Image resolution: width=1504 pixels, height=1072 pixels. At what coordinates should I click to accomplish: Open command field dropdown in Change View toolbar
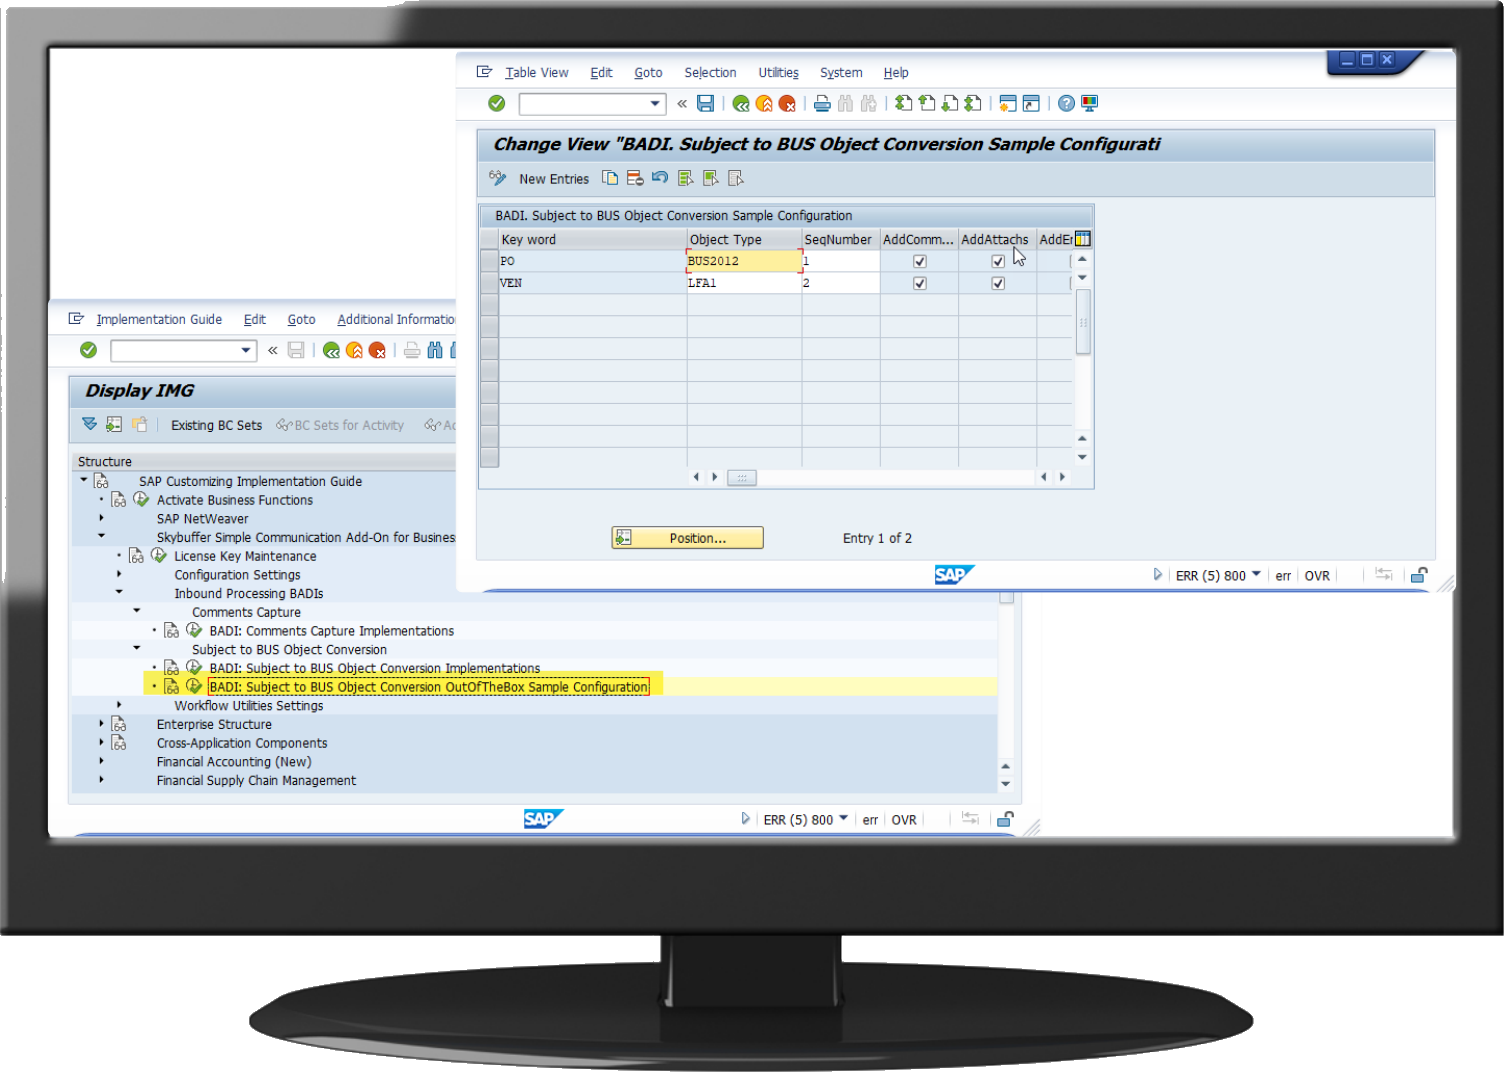click(655, 103)
